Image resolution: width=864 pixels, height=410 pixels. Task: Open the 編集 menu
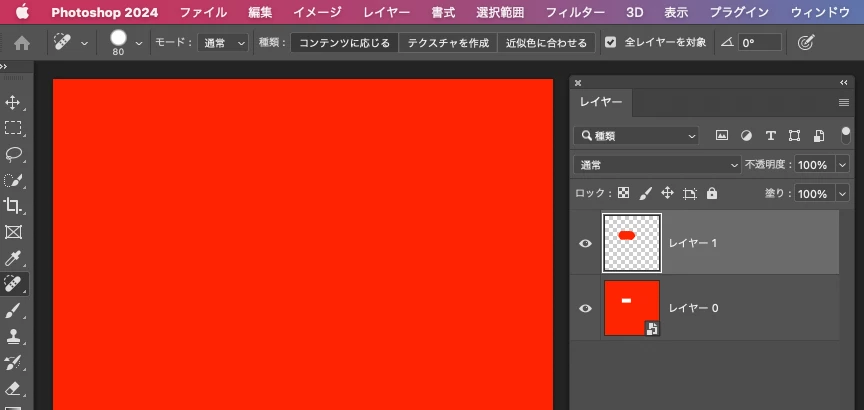(x=260, y=12)
